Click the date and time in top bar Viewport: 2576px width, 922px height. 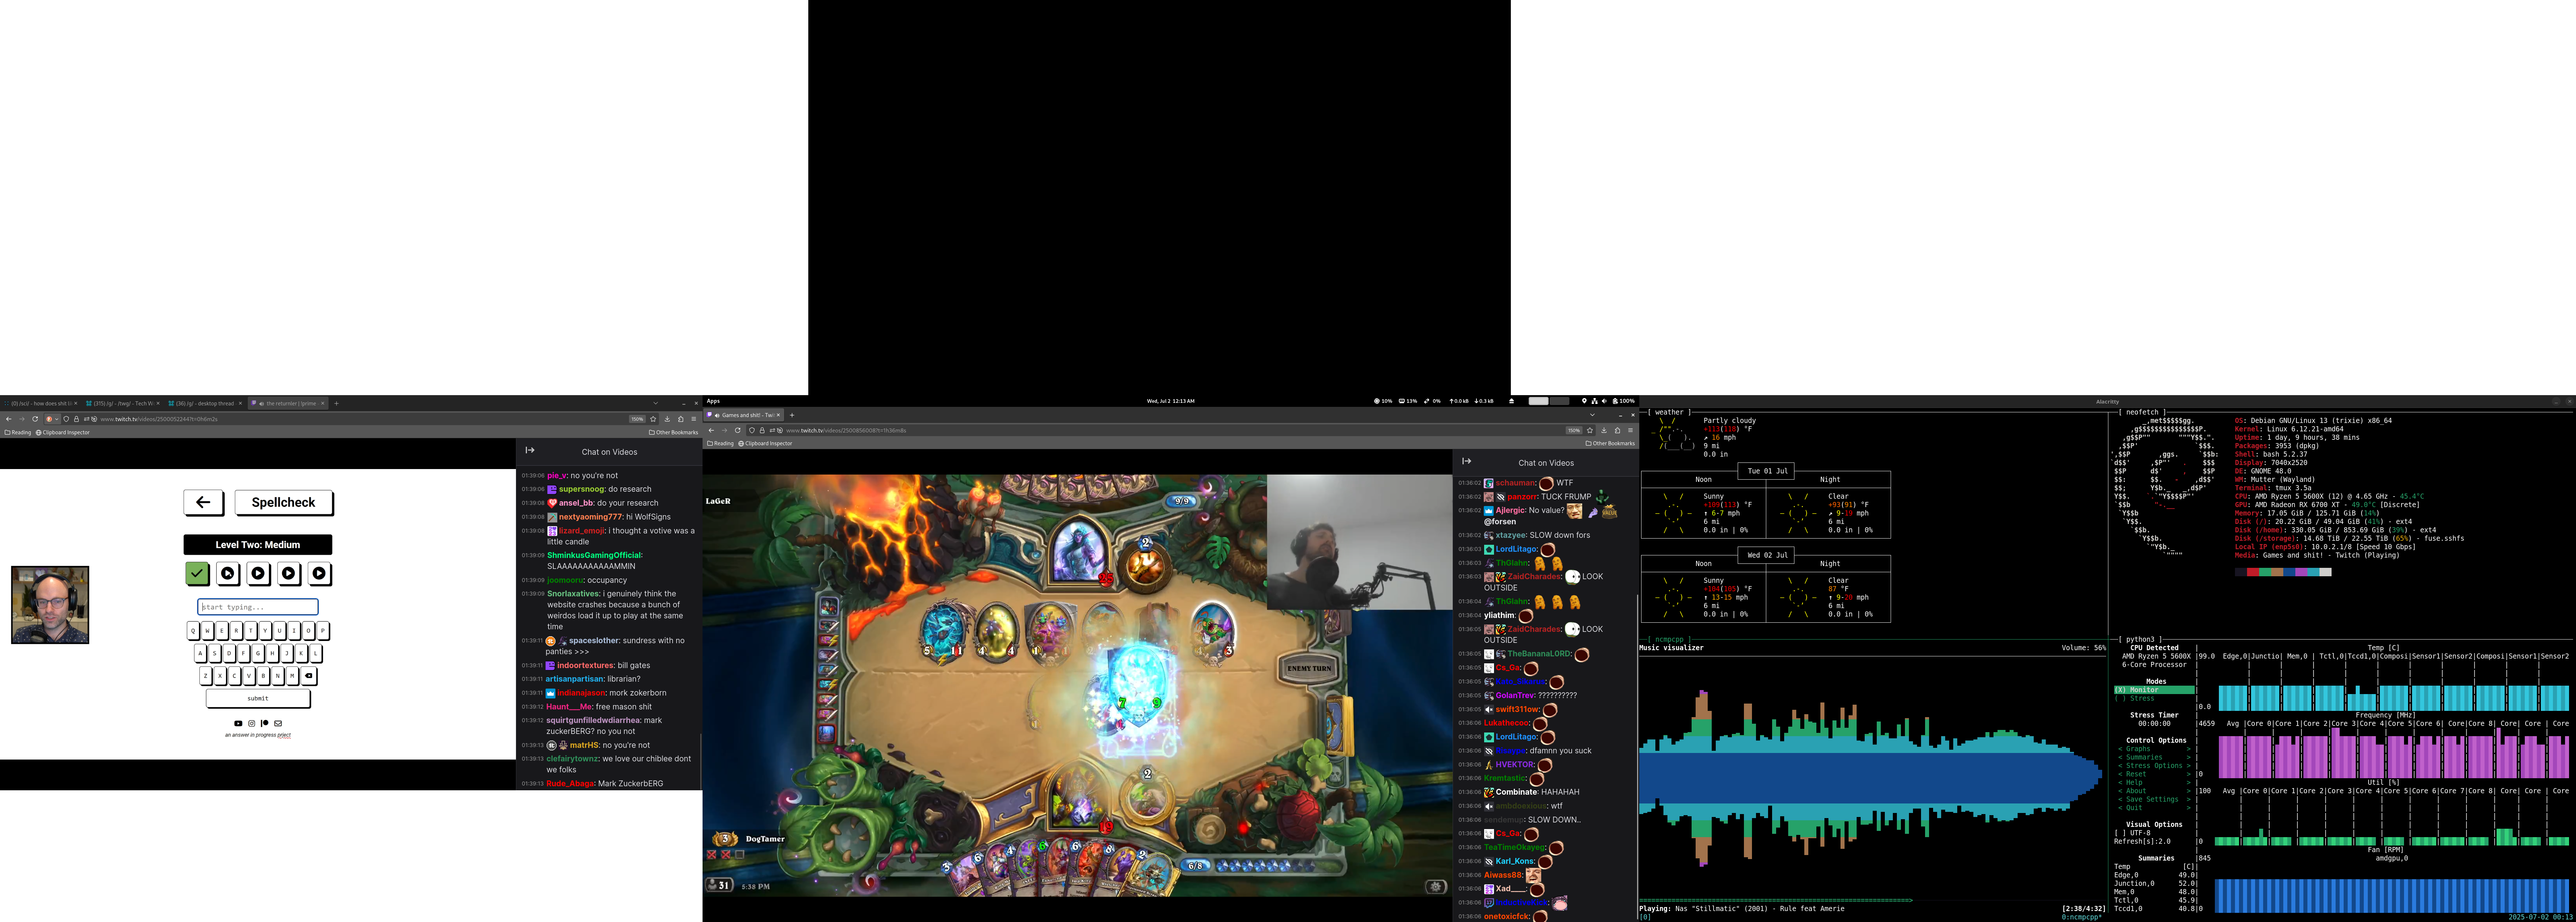(1170, 401)
